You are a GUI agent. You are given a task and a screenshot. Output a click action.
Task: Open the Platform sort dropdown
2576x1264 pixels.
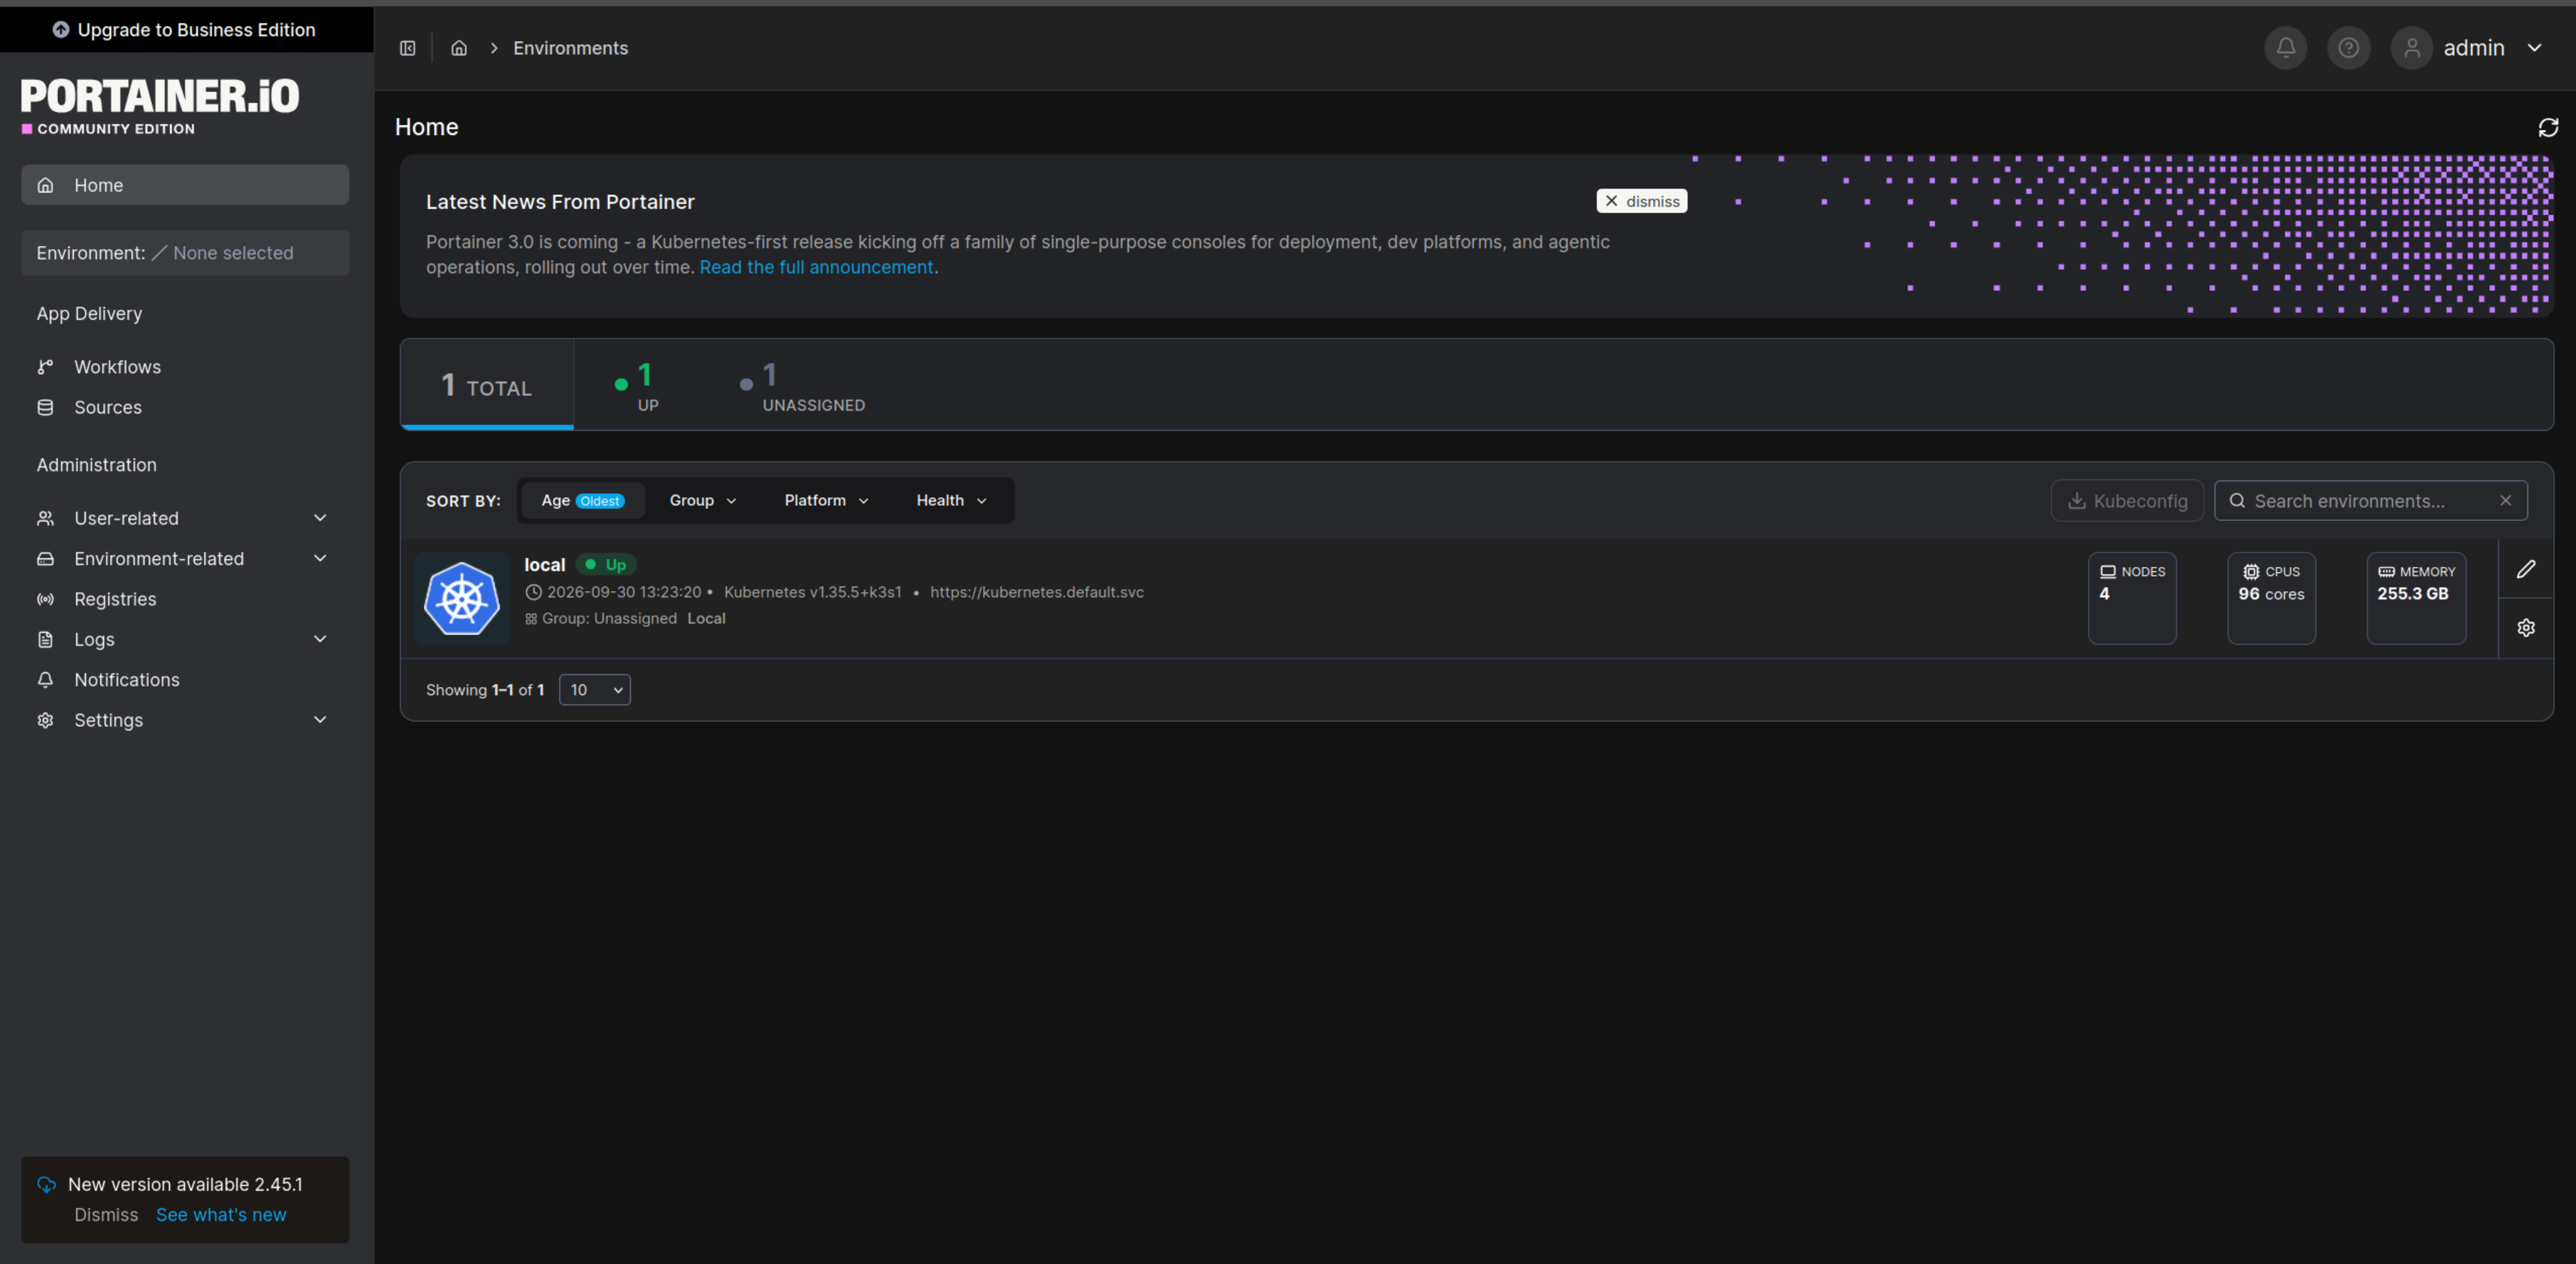pos(826,500)
